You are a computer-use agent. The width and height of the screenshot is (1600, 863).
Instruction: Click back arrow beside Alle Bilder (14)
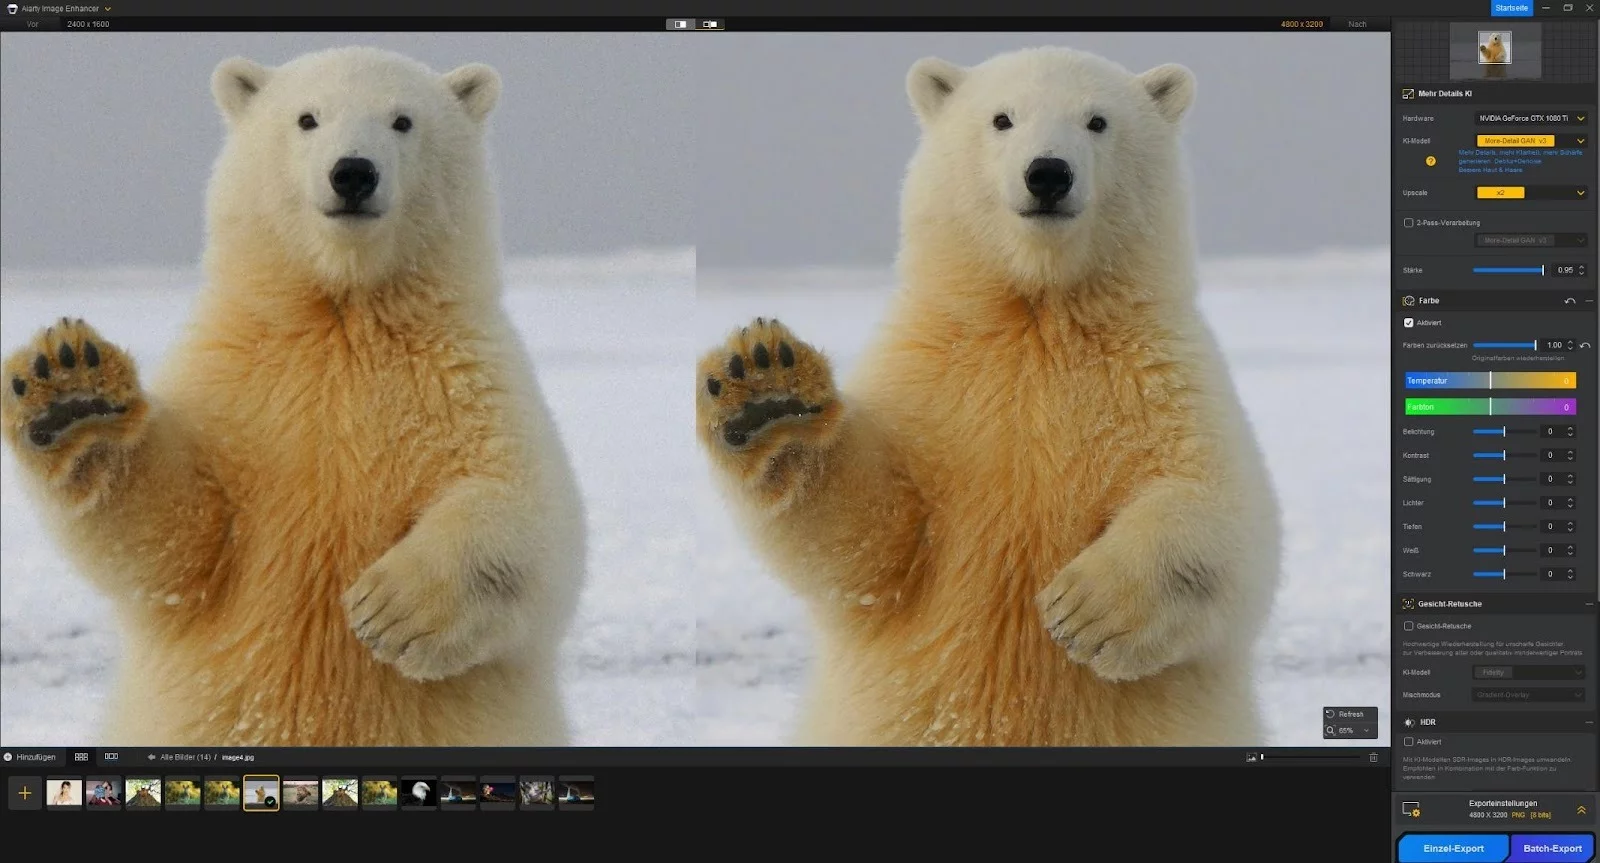tap(152, 757)
